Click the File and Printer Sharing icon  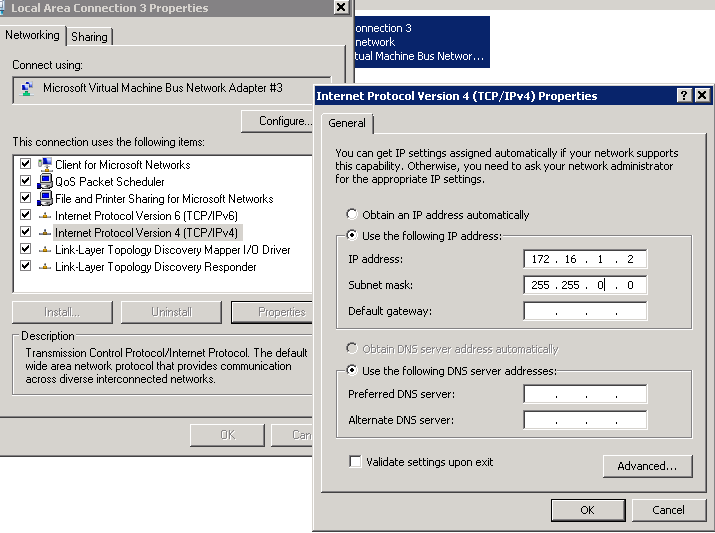pos(45,199)
